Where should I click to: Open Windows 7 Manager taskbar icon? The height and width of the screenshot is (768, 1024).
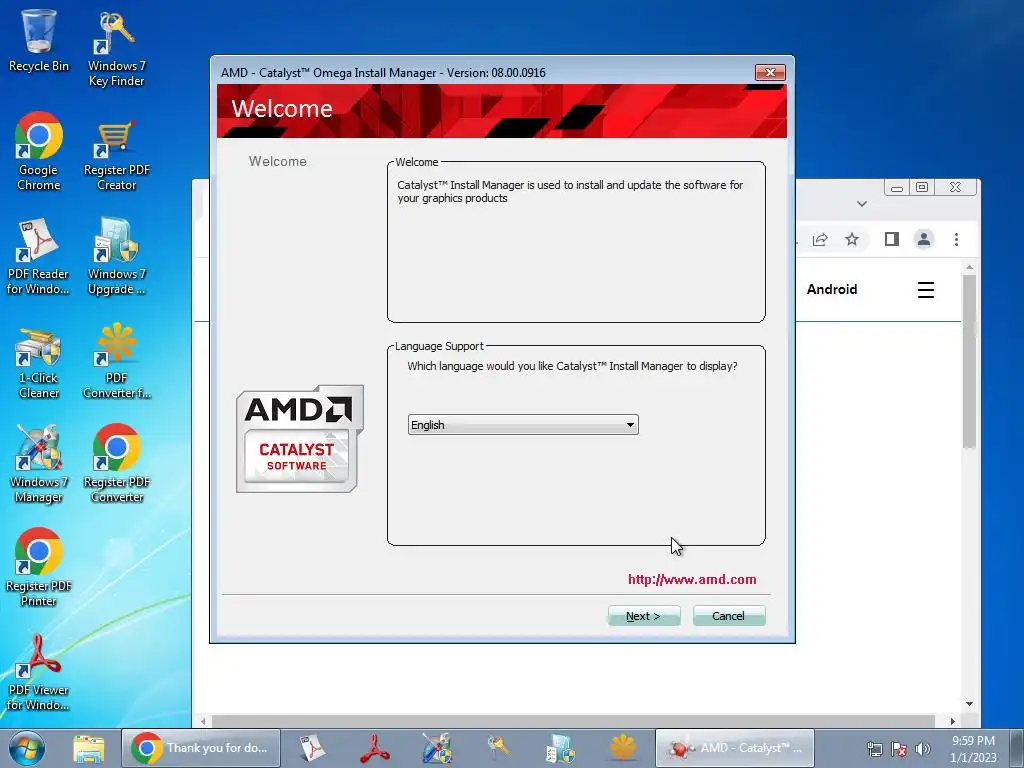pyautogui.click(x=437, y=748)
